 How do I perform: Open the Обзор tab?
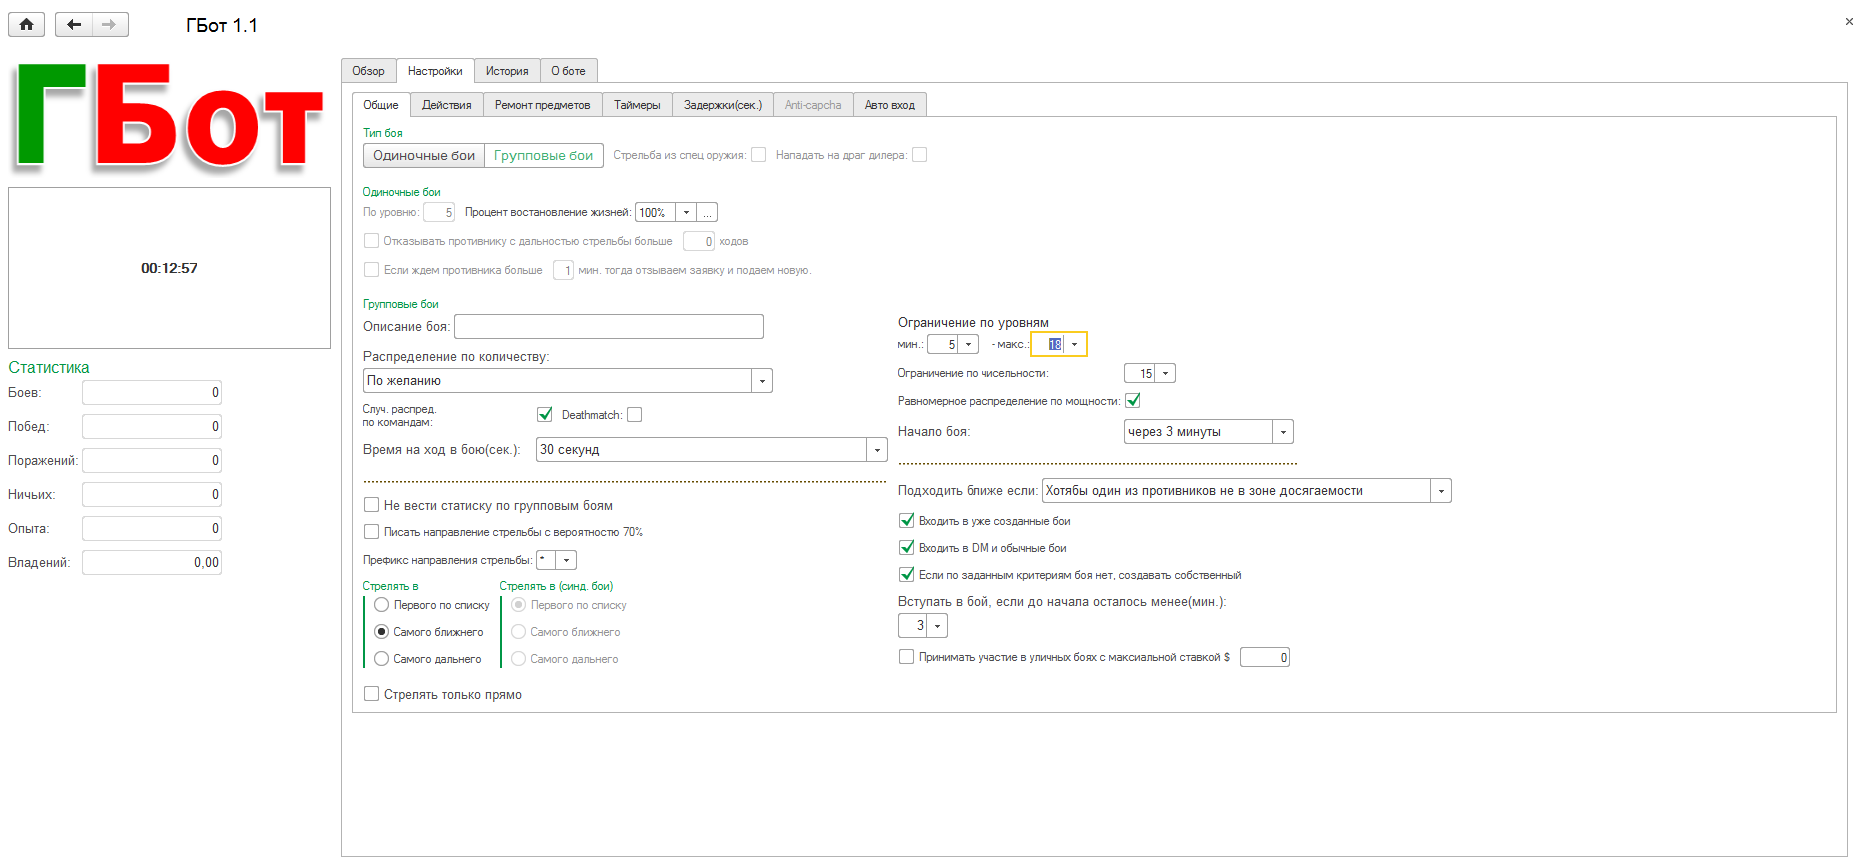click(368, 71)
